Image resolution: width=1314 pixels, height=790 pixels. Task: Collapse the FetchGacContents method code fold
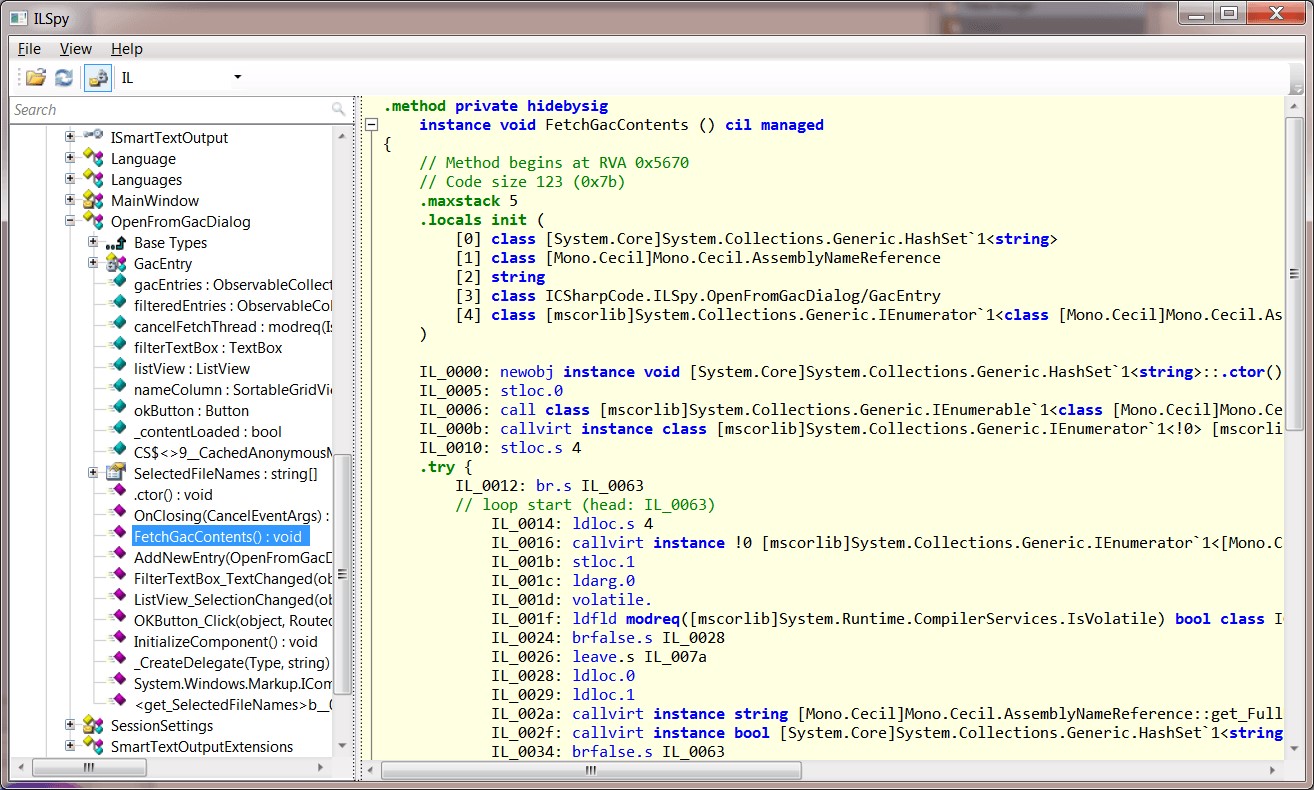point(371,125)
